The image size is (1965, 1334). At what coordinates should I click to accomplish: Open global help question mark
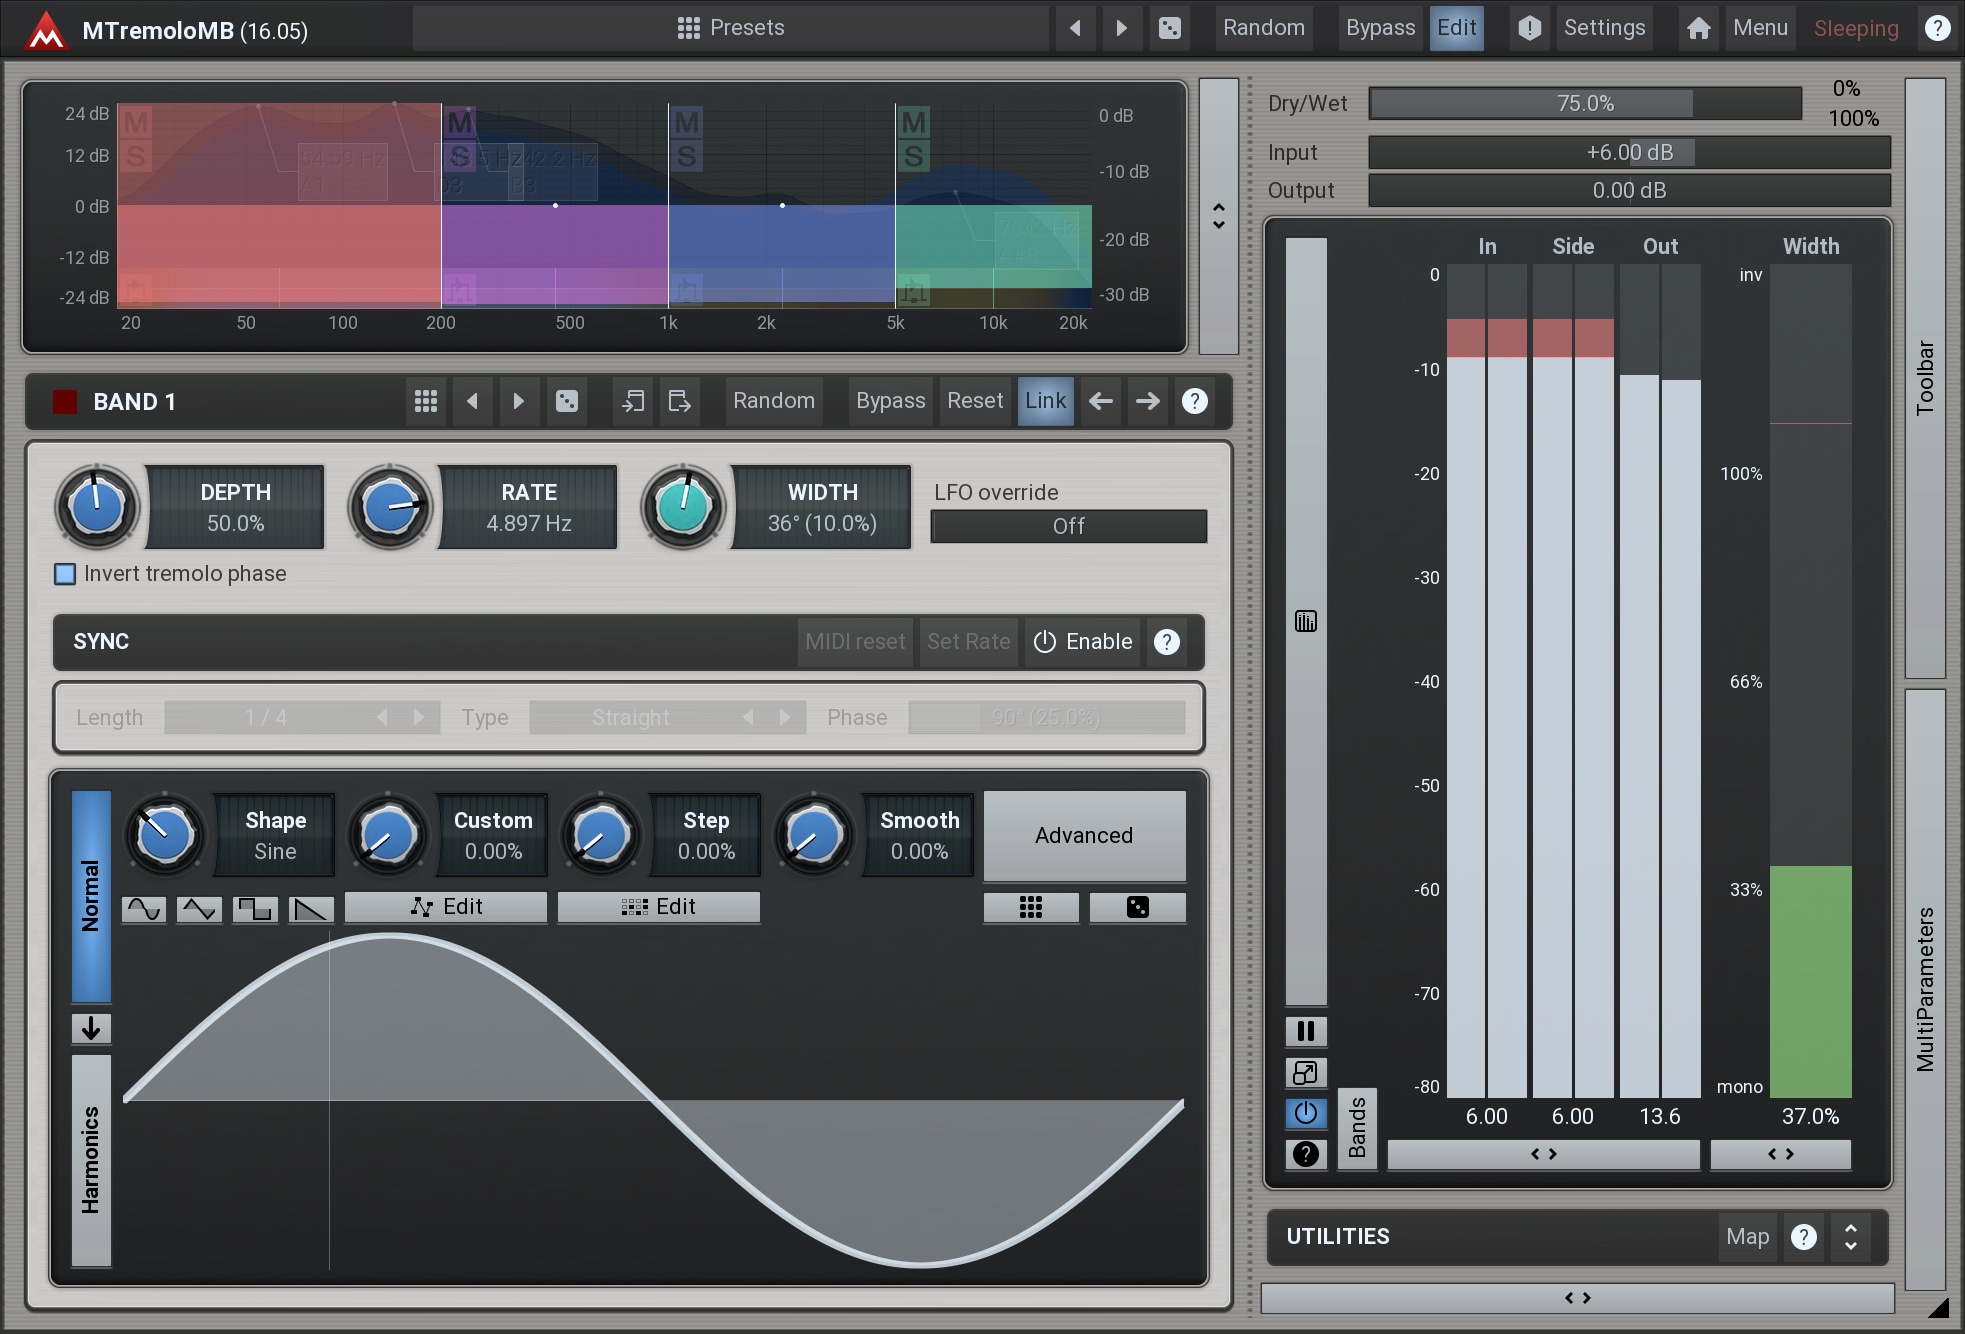pos(1937,28)
